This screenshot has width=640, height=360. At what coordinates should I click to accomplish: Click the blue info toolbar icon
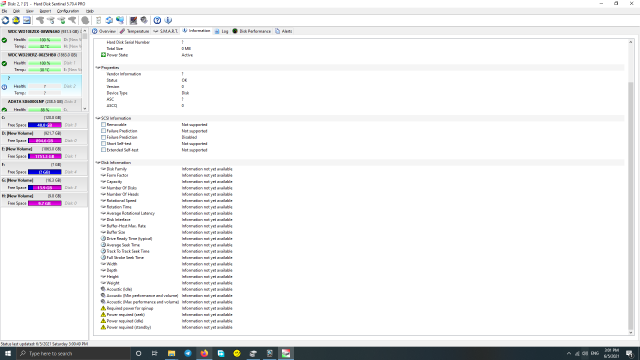pos(168,20)
